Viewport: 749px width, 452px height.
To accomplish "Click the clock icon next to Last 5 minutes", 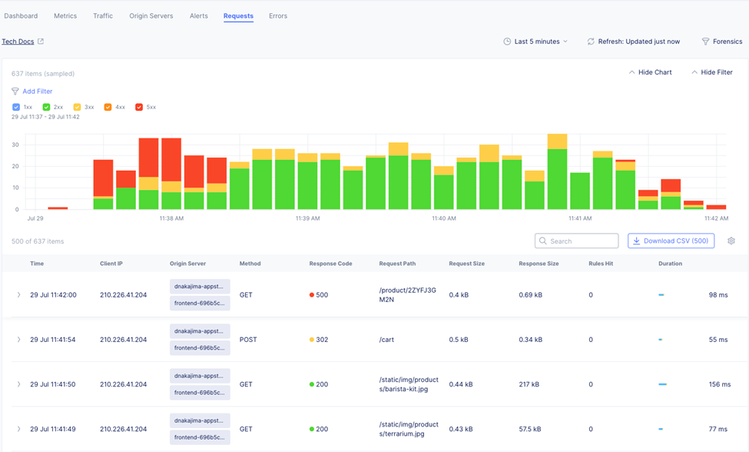I will pyautogui.click(x=507, y=42).
